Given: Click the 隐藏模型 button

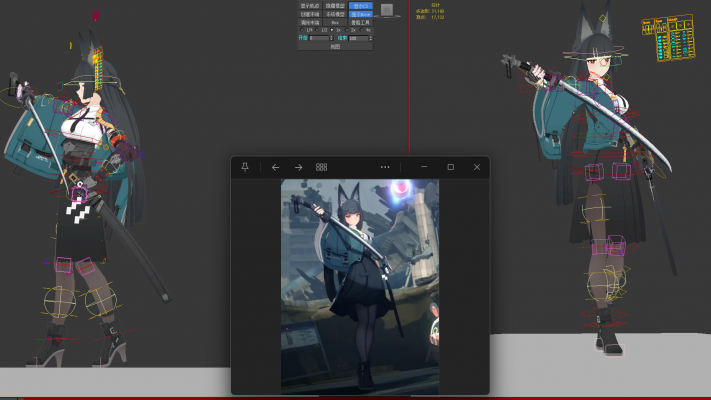Looking at the screenshot, I should click(335, 6).
